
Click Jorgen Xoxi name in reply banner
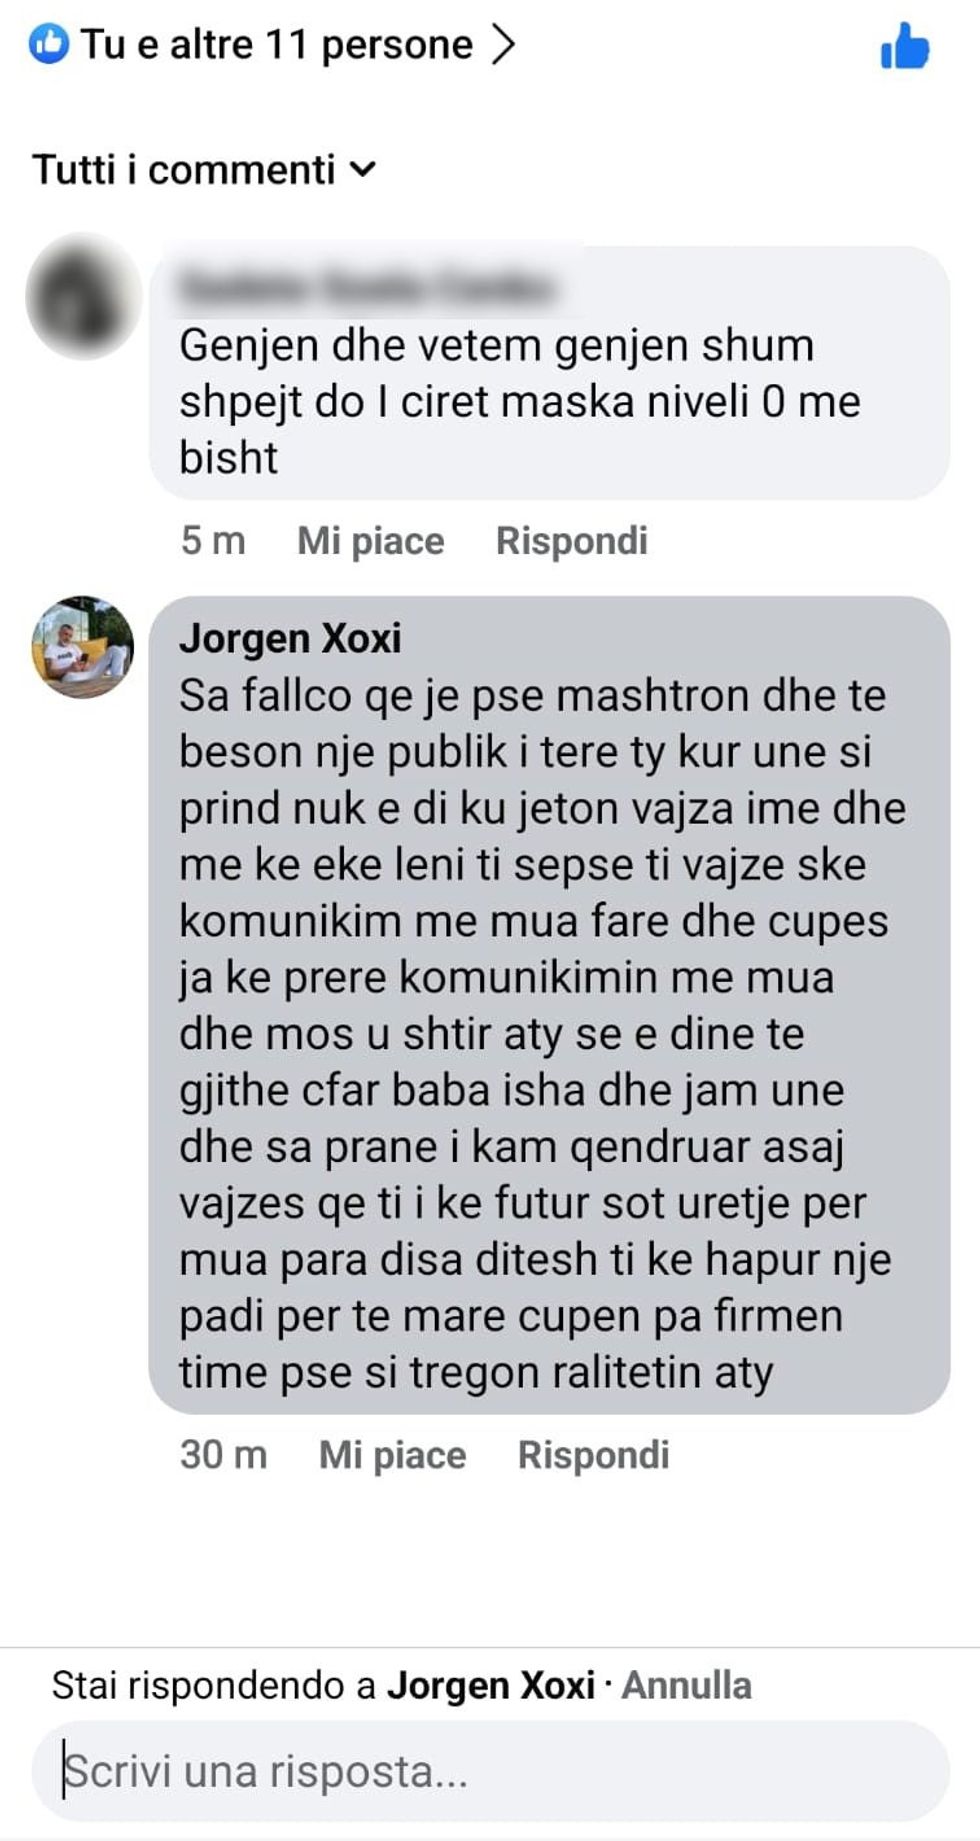click(491, 1685)
